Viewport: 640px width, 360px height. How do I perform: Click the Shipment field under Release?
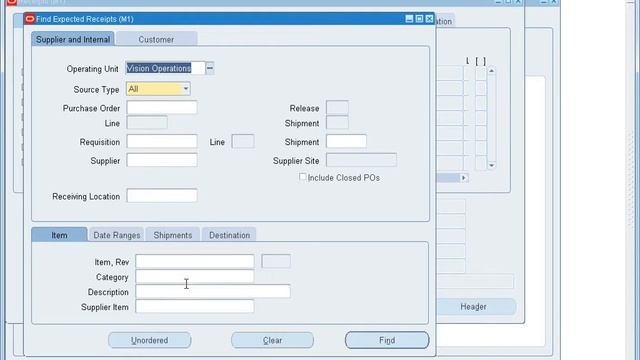pyautogui.click(x=337, y=123)
